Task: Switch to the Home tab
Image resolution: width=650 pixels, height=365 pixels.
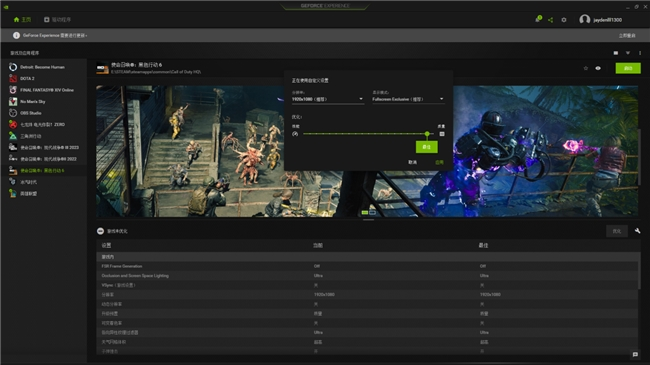Action: (22, 19)
